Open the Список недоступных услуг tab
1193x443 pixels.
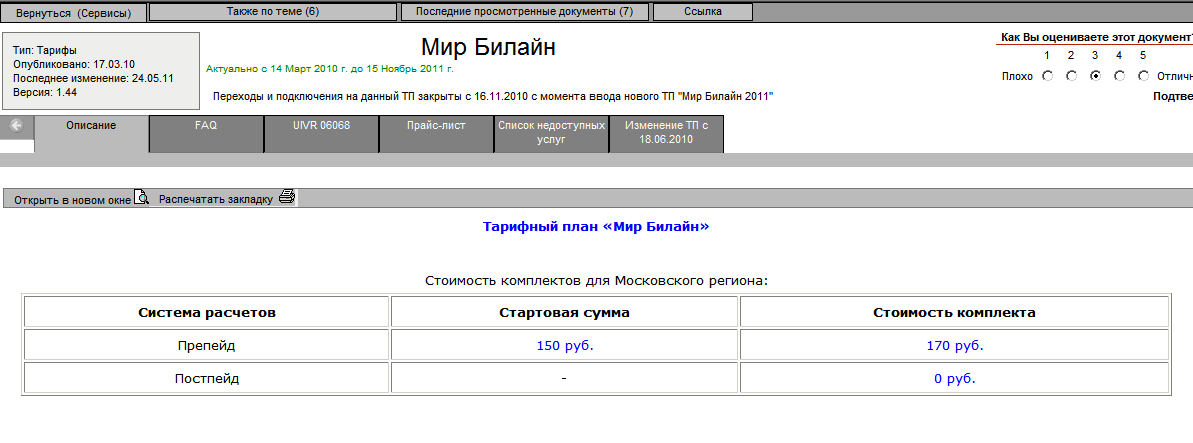(551, 134)
